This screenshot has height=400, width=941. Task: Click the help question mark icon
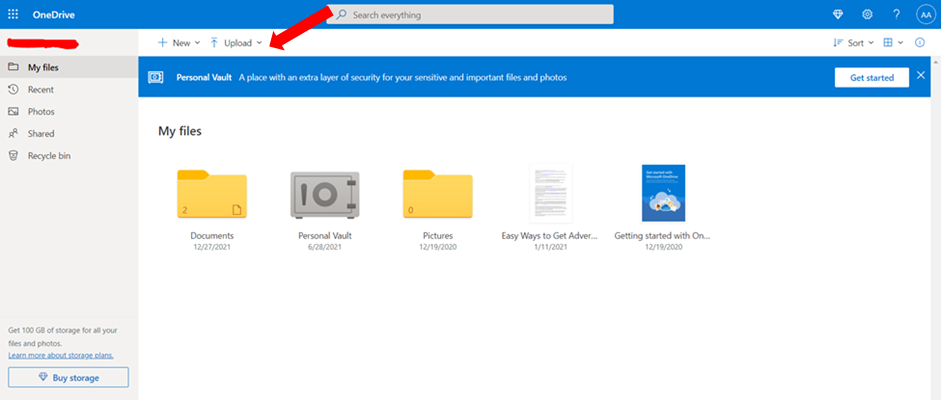[x=896, y=15]
